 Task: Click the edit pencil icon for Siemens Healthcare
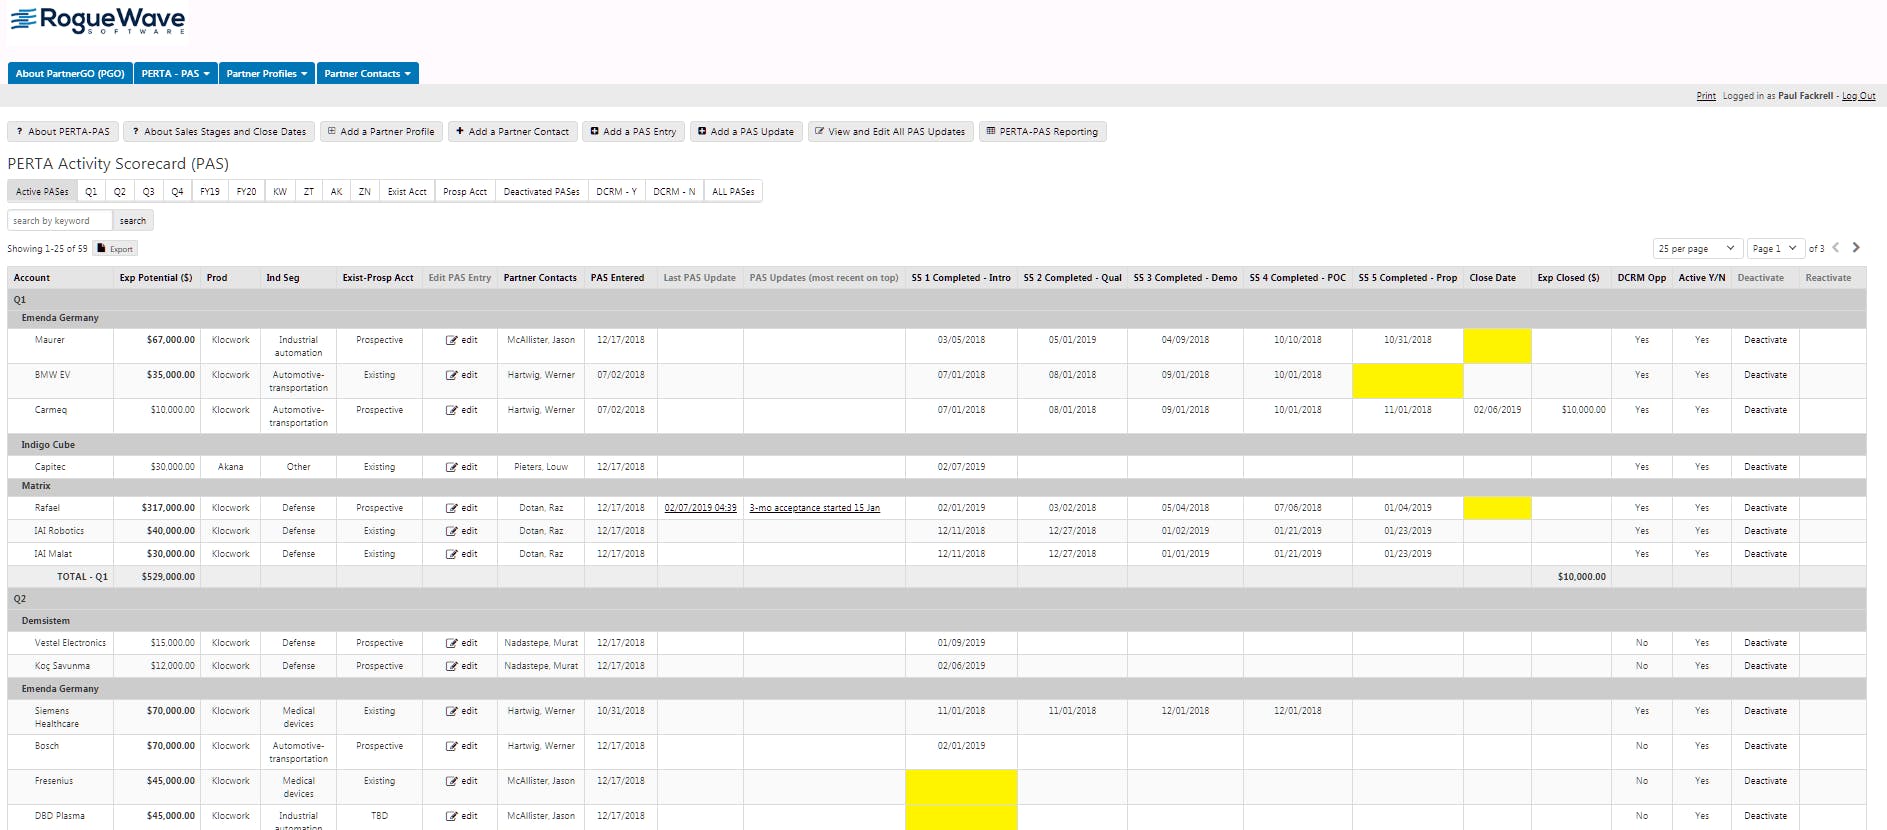pyautogui.click(x=452, y=711)
